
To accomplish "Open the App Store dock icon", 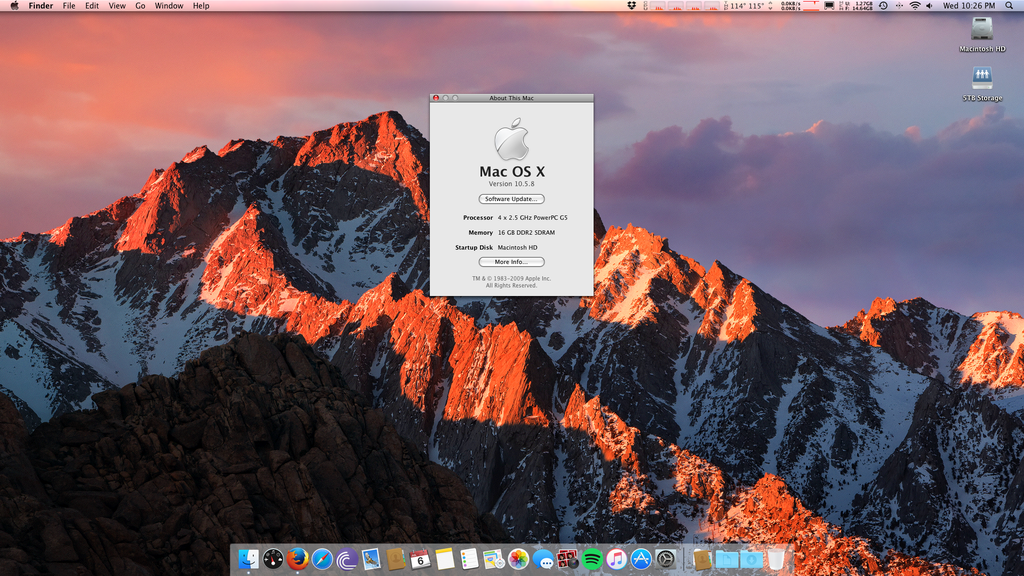I will [x=641, y=559].
